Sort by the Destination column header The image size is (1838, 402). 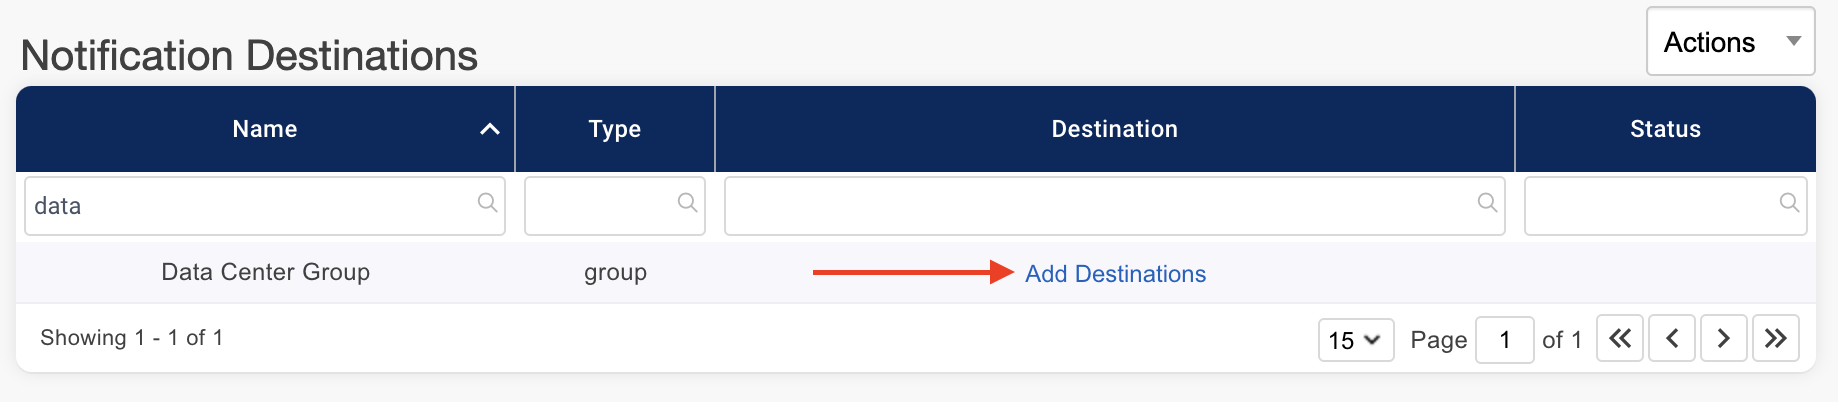click(x=1114, y=129)
